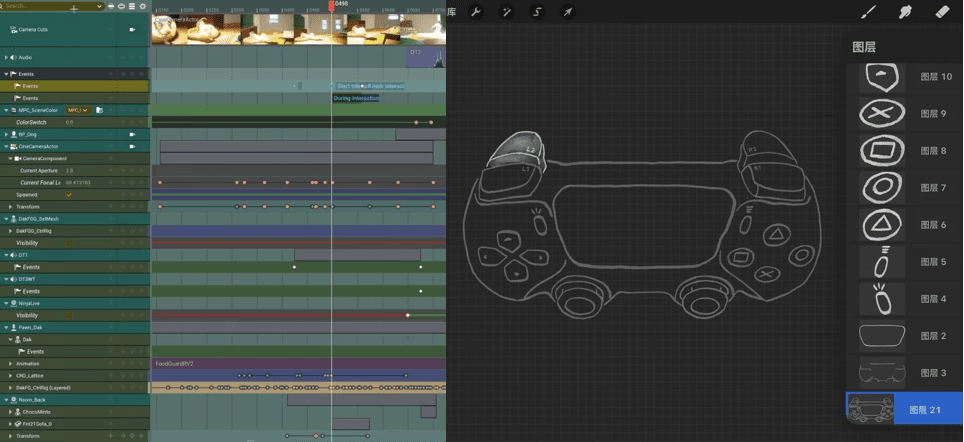Viewport: 964px width, 442px height.
Task: Click the NinjaLive actor icon
Action: point(14,303)
